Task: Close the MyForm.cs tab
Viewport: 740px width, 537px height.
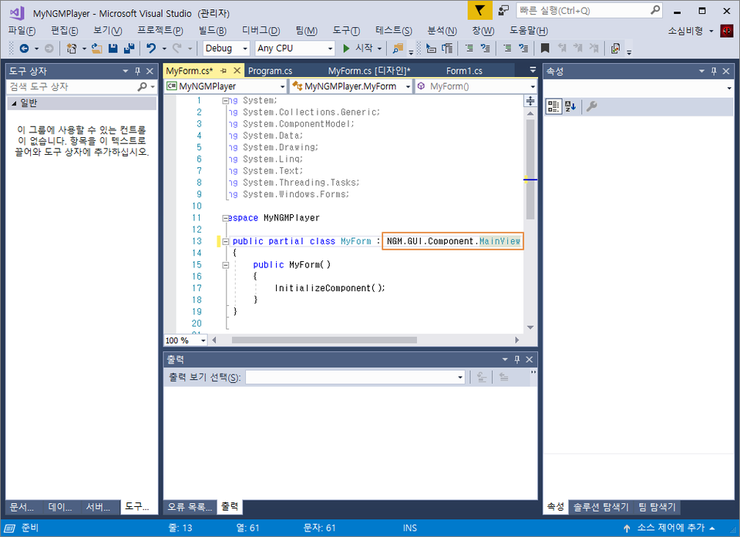Action: click(x=237, y=71)
